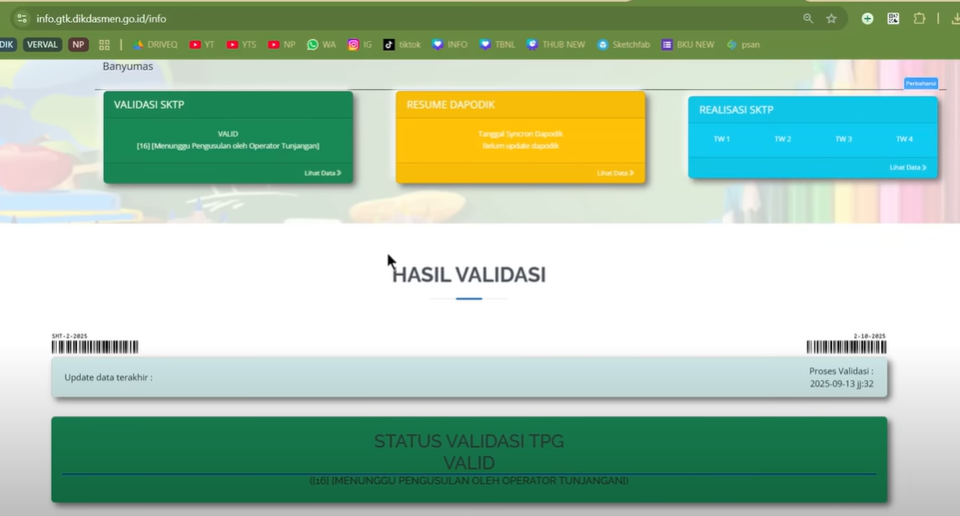Viewport: 960px width, 516px height.
Task: Open the tiktok bookmark
Action: click(402, 45)
